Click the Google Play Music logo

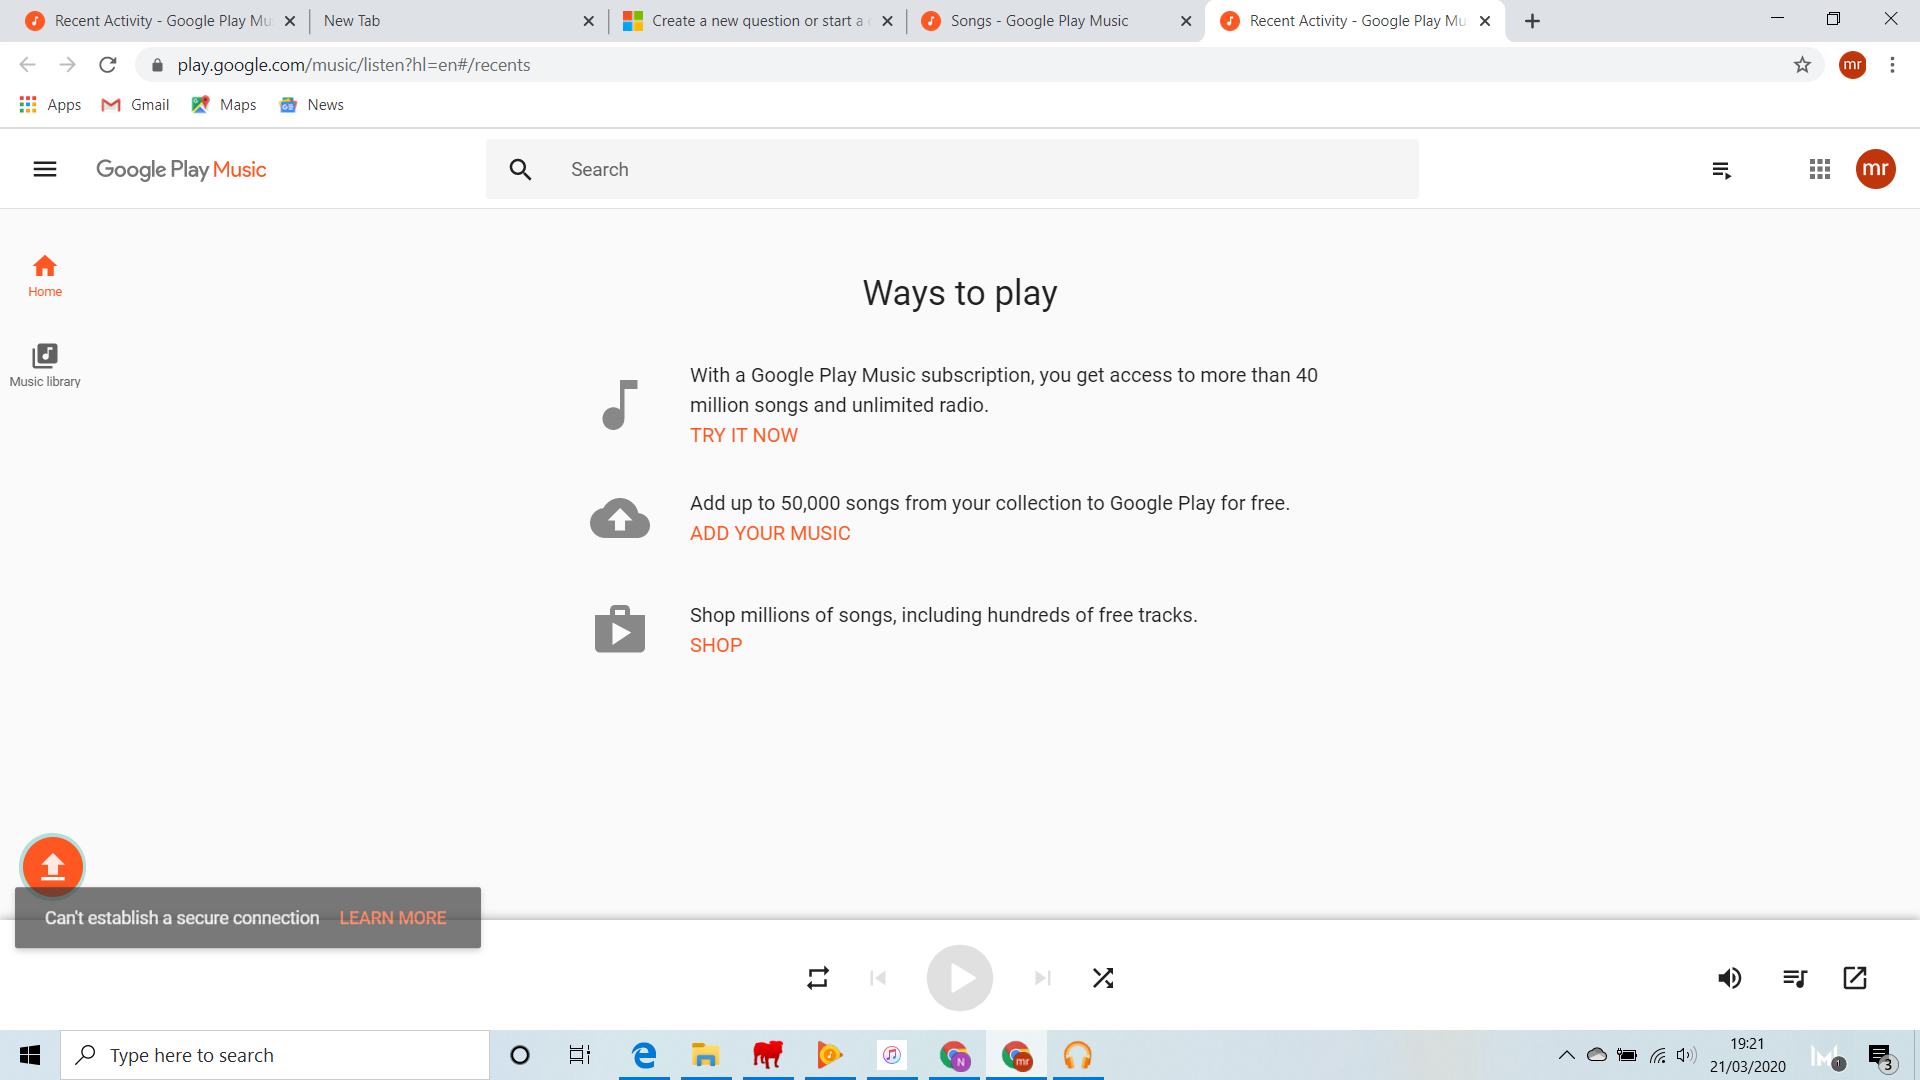181,169
